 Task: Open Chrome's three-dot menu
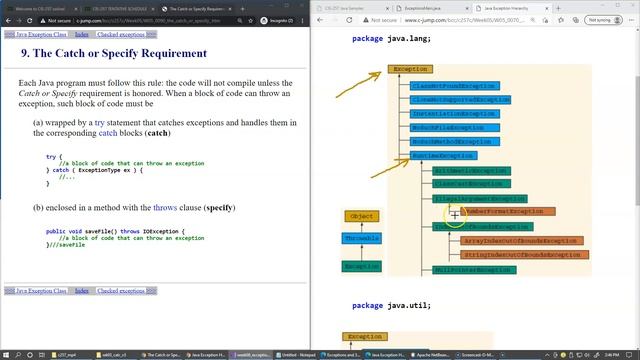(302, 20)
